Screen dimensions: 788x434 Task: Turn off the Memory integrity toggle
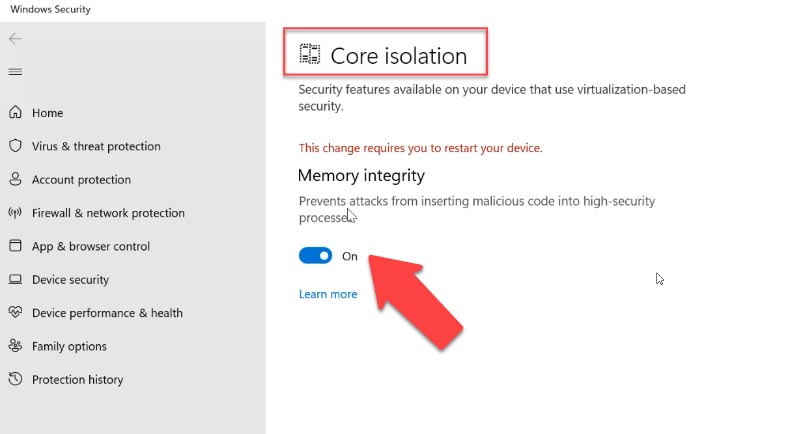coord(316,256)
